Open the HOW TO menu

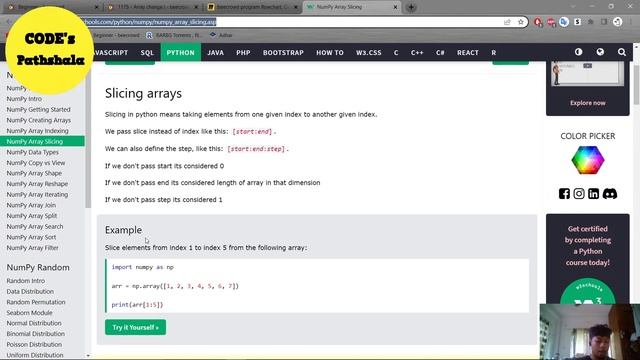pos(330,53)
